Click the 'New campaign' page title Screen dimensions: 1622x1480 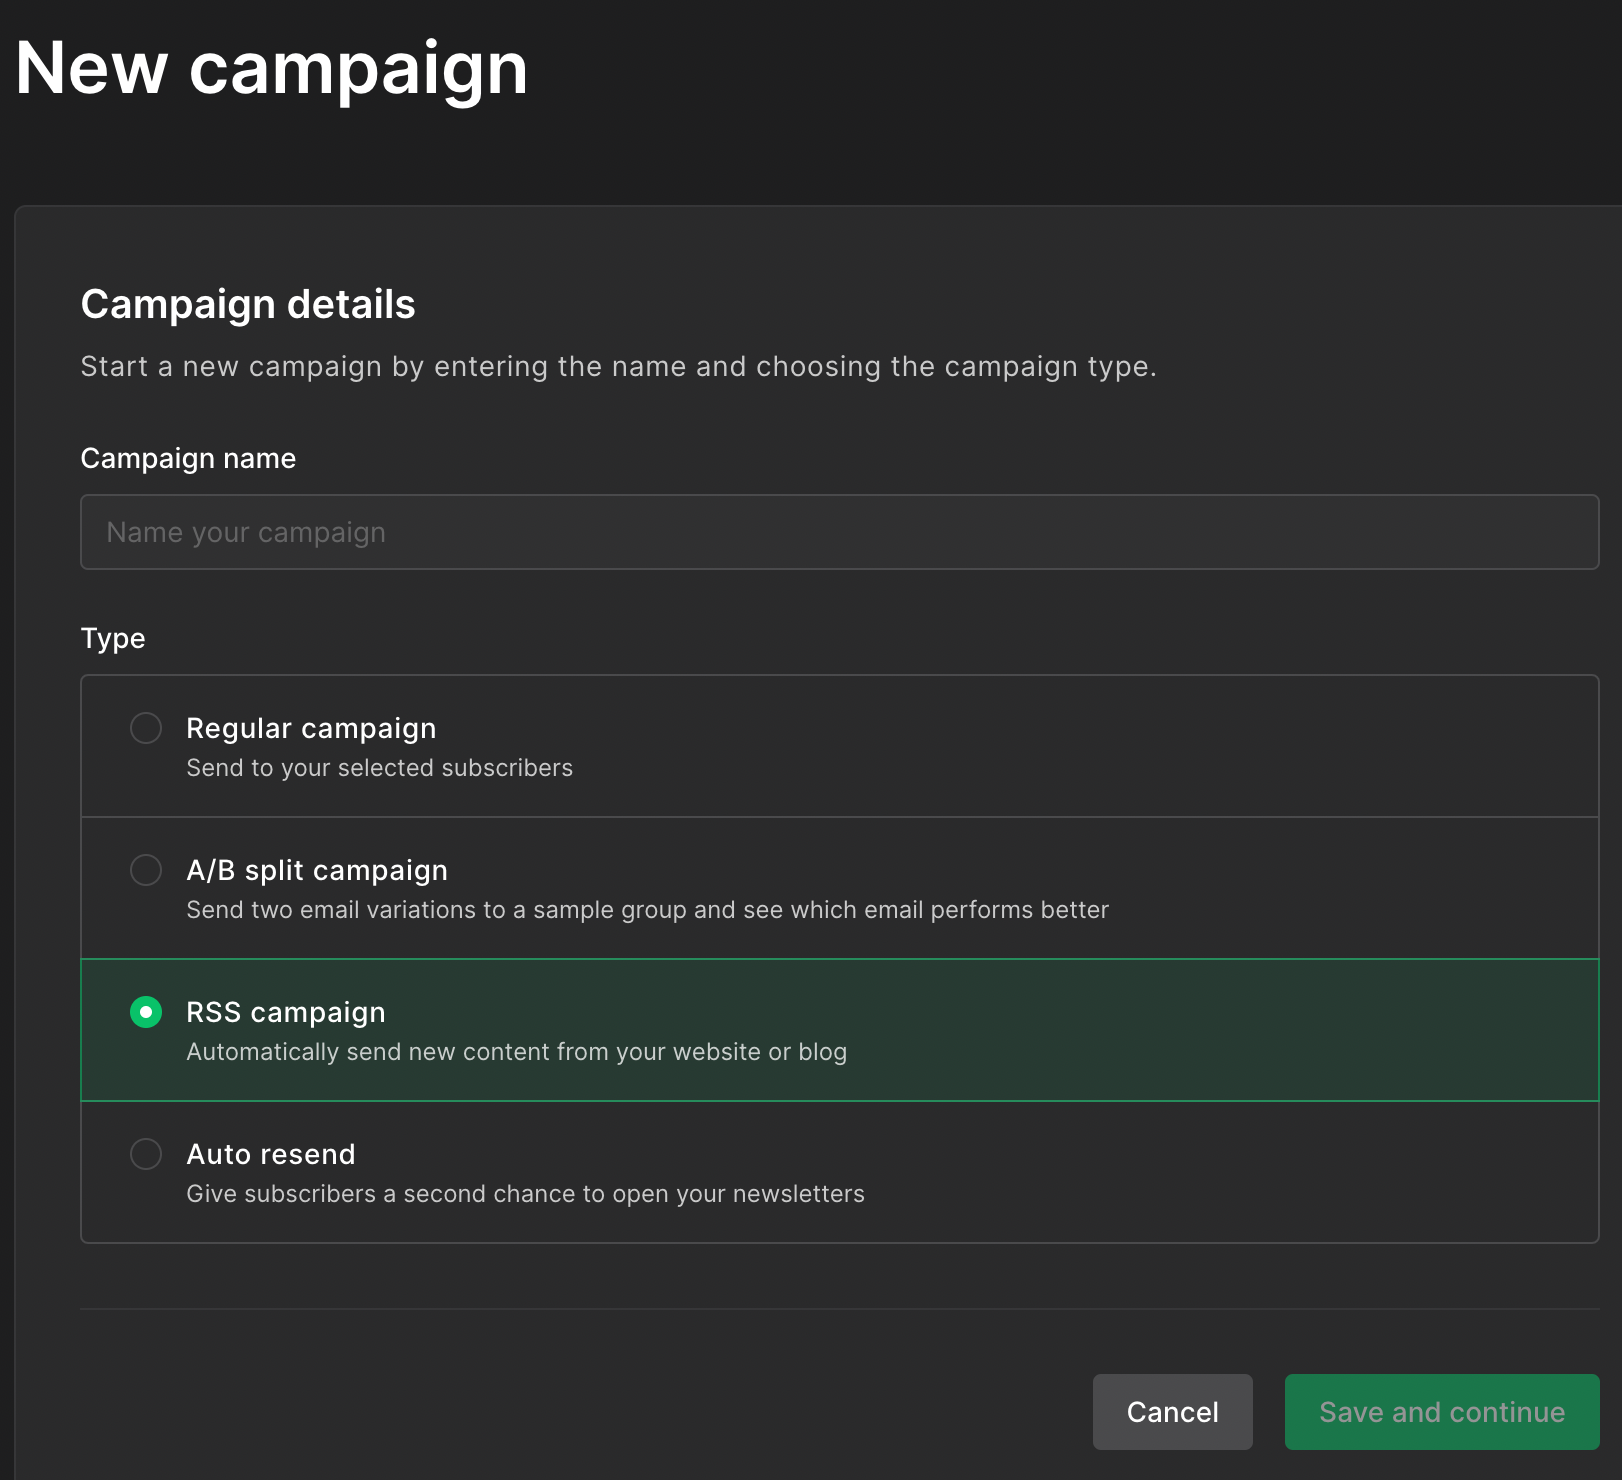[271, 68]
